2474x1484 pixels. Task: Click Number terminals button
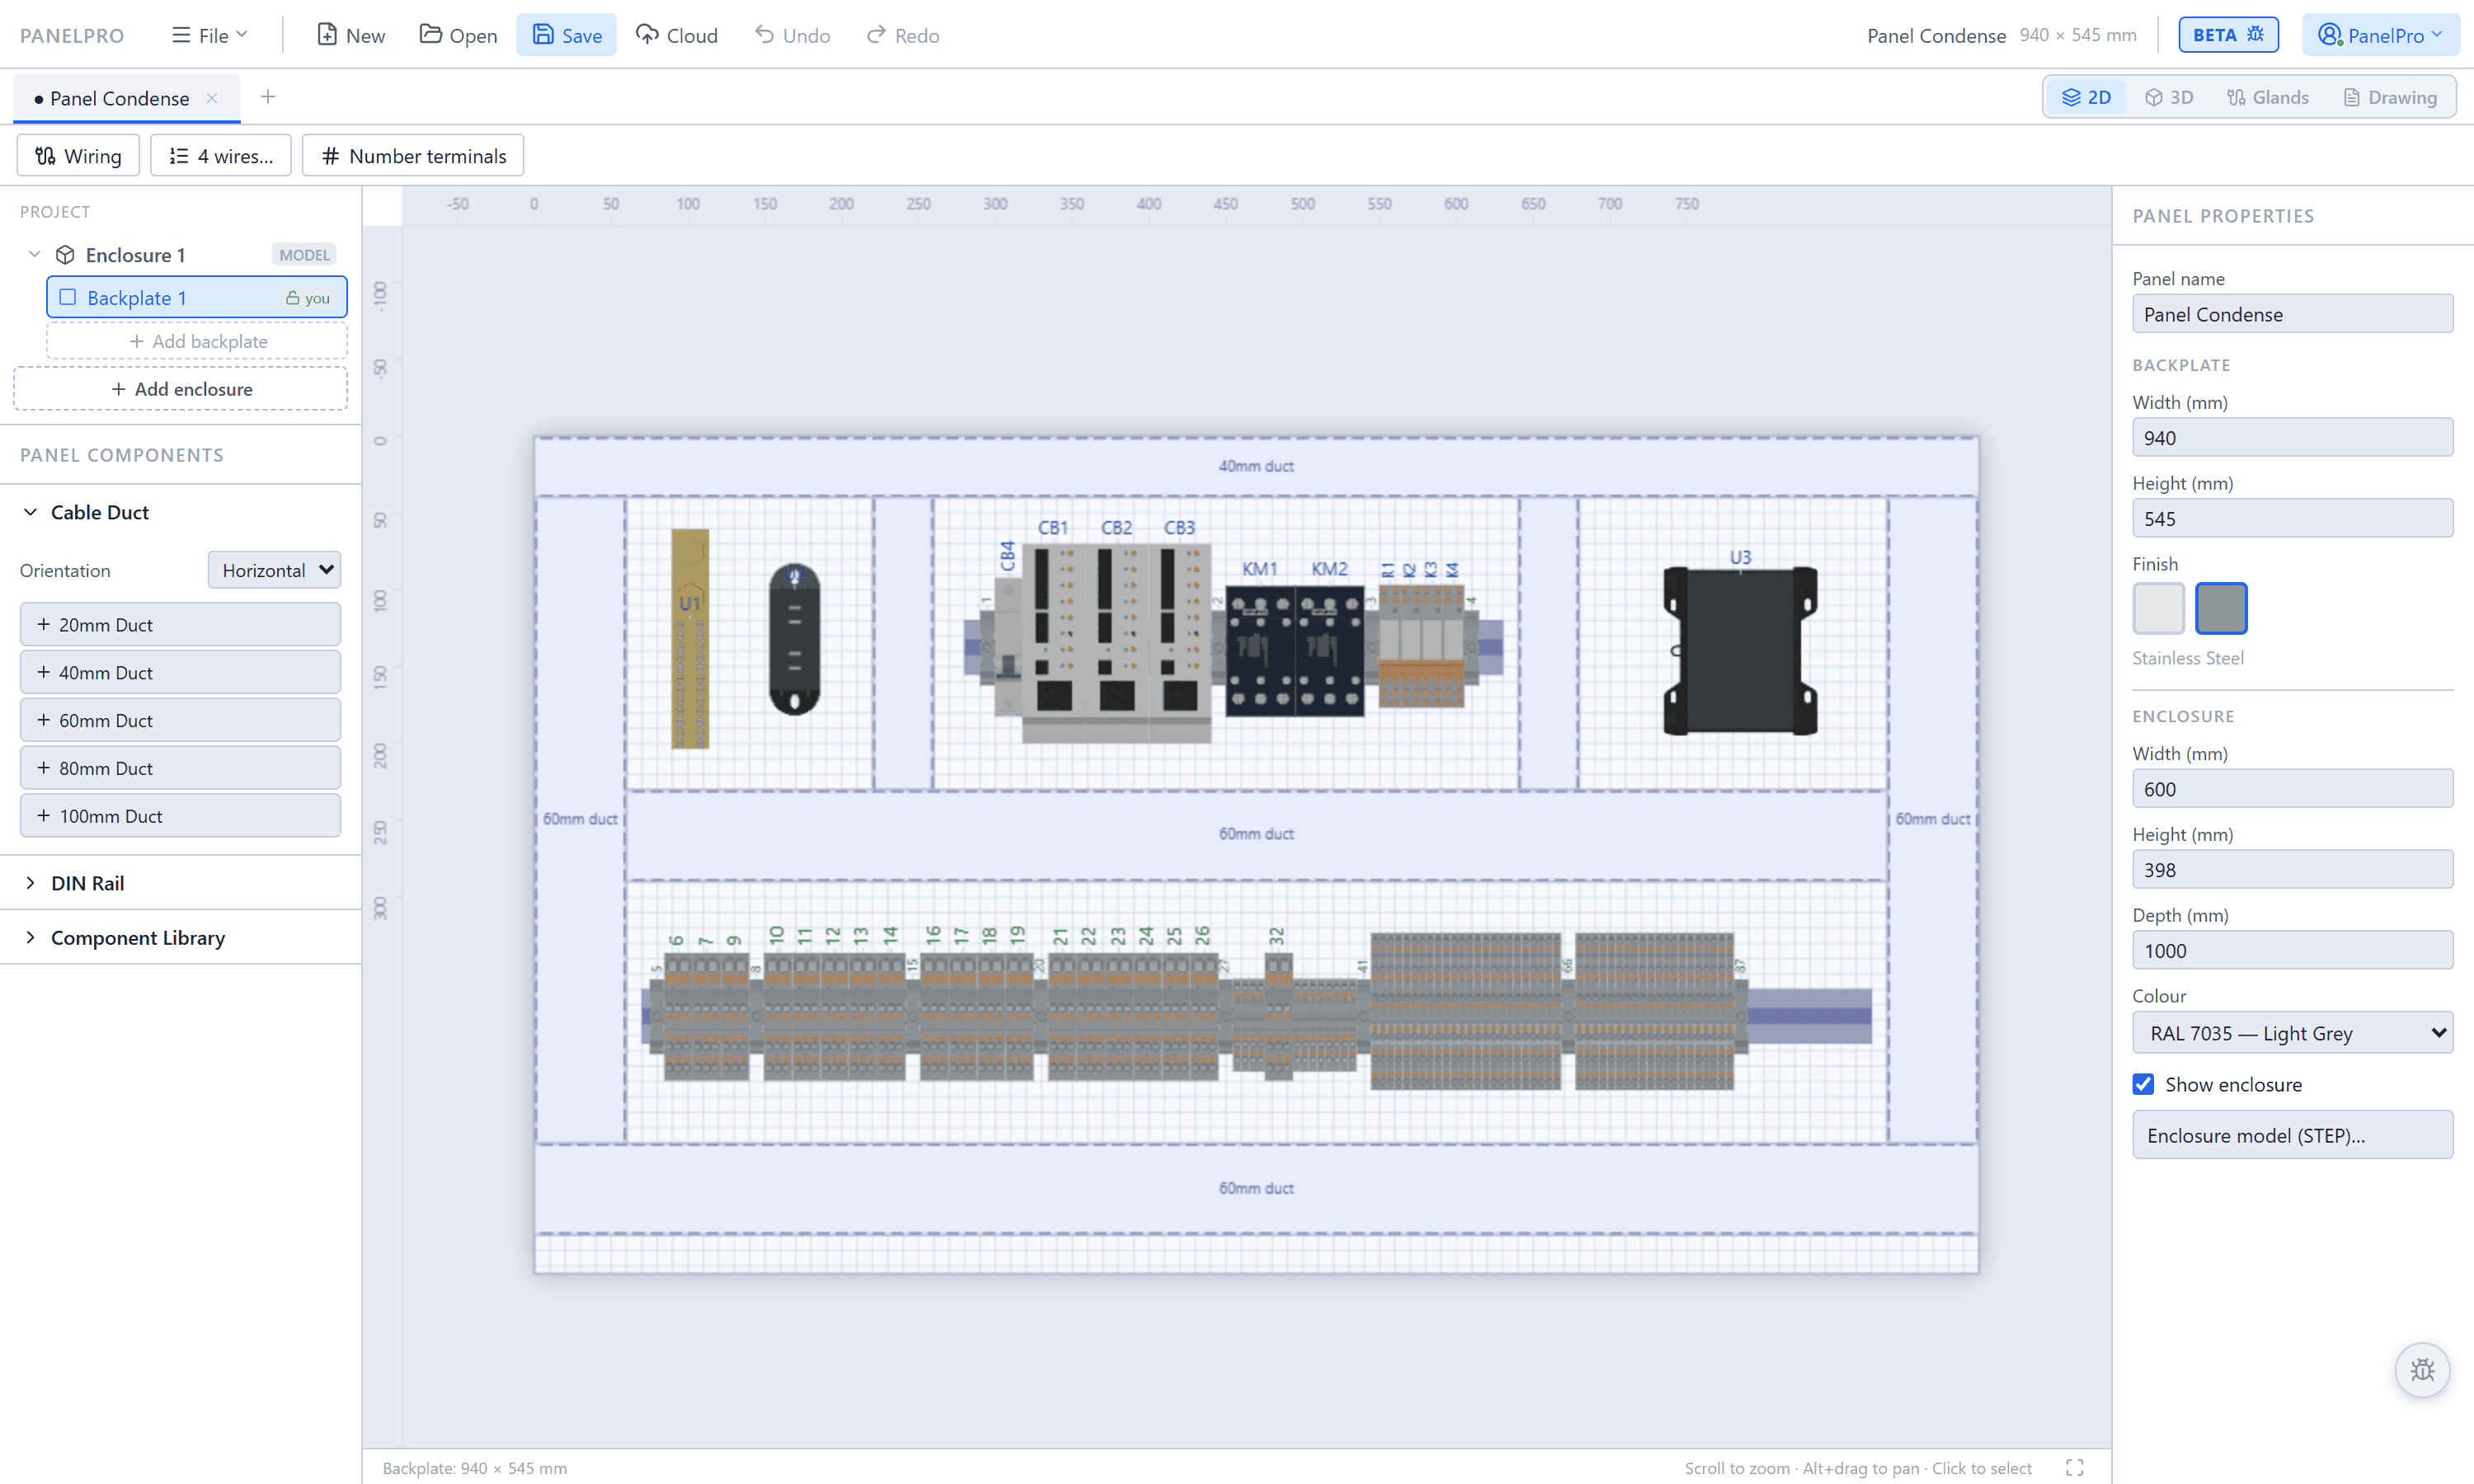pyautogui.click(x=412, y=155)
